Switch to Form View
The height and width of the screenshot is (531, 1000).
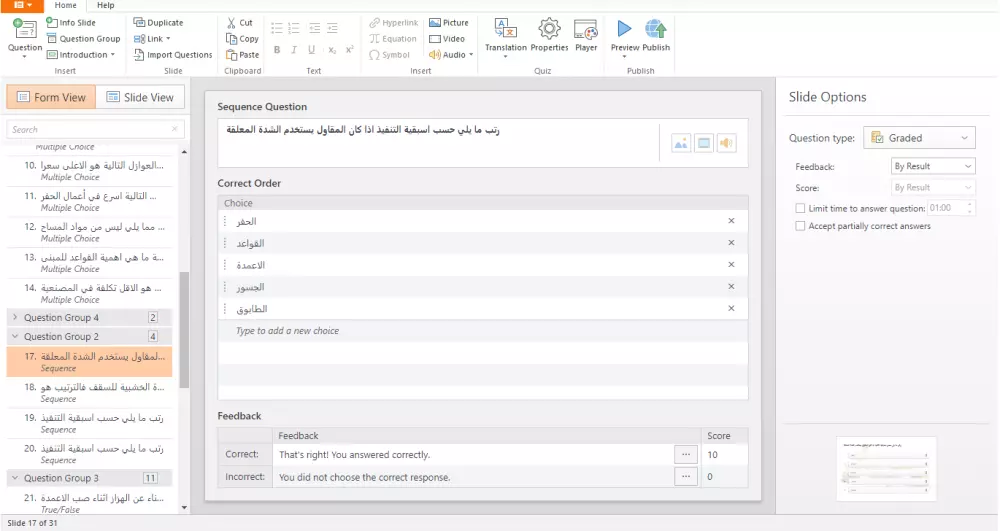click(51, 97)
